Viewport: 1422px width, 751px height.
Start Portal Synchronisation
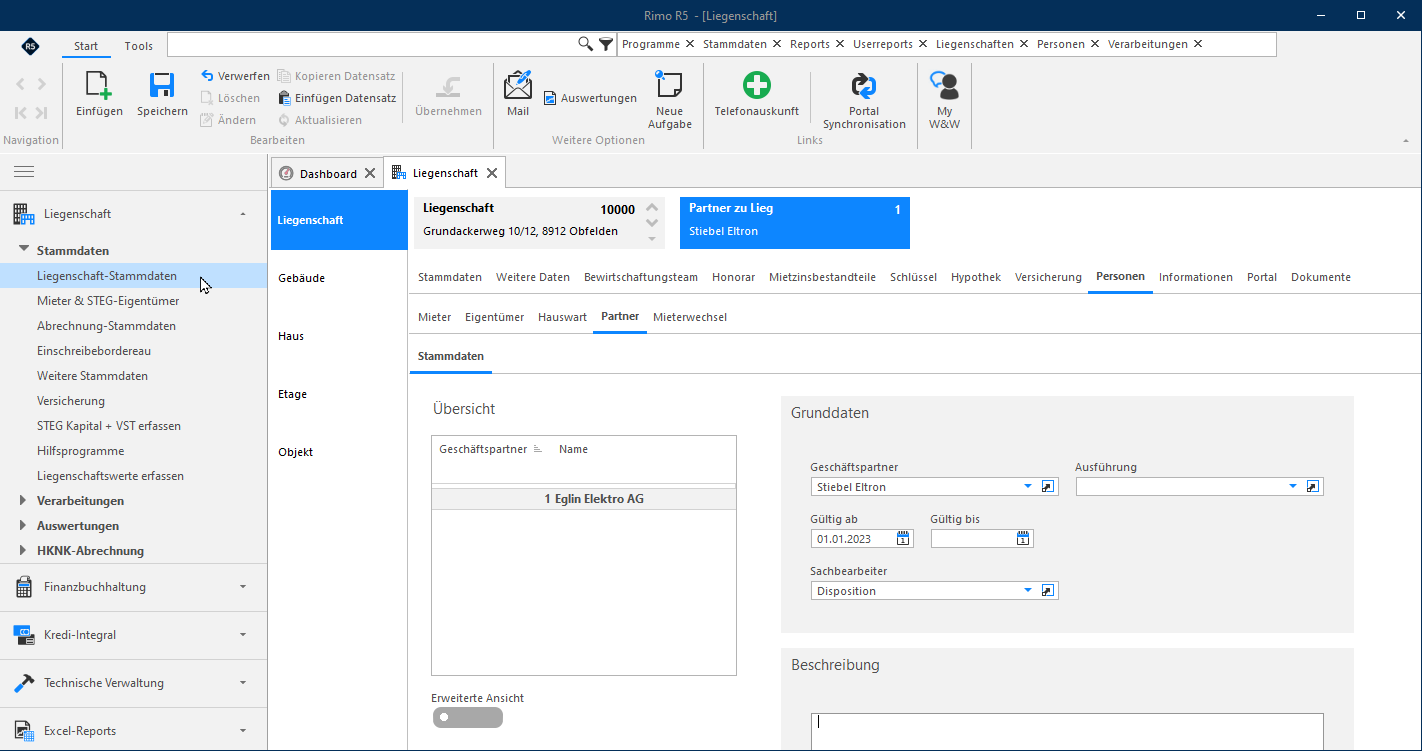864,86
